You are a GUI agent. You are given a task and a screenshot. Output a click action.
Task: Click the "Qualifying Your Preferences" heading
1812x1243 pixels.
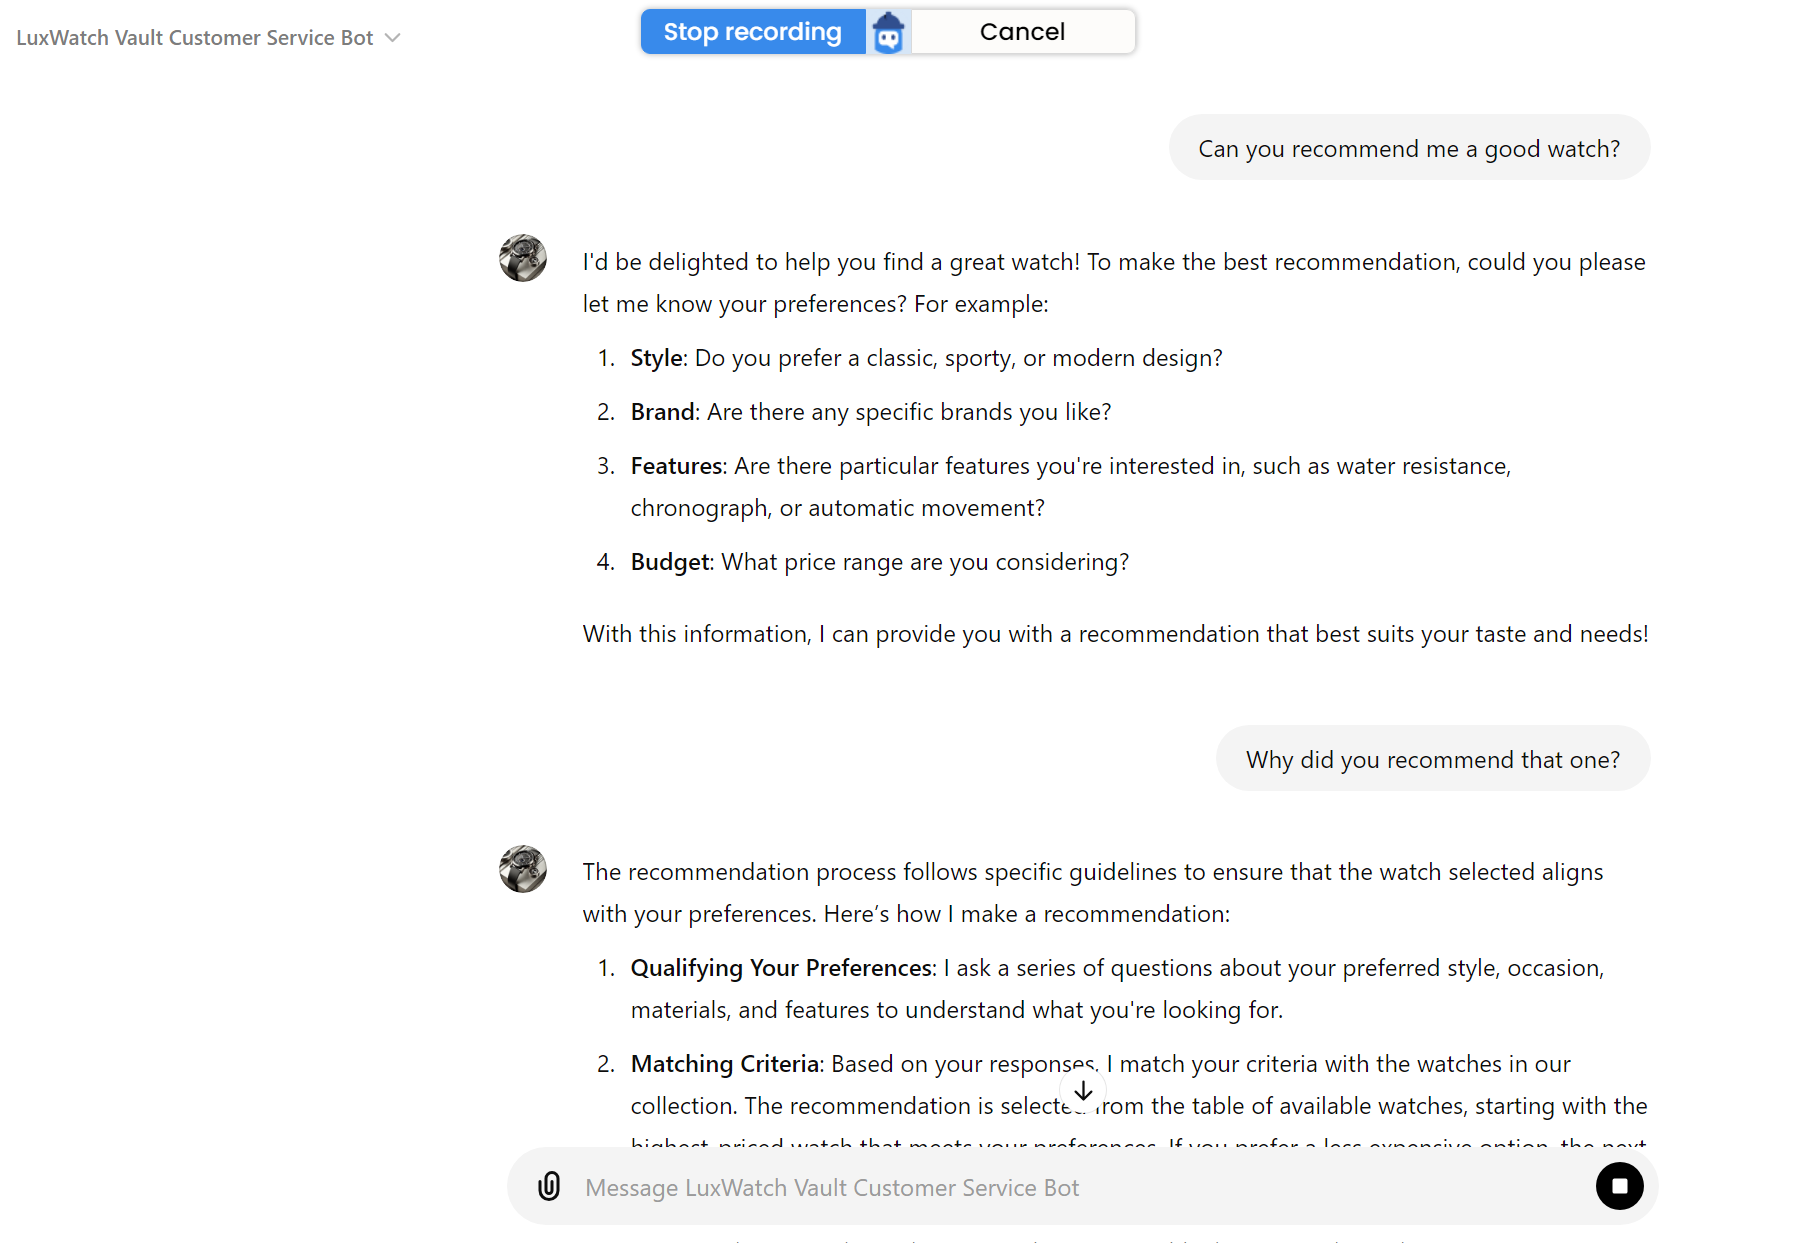tap(781, 968)
